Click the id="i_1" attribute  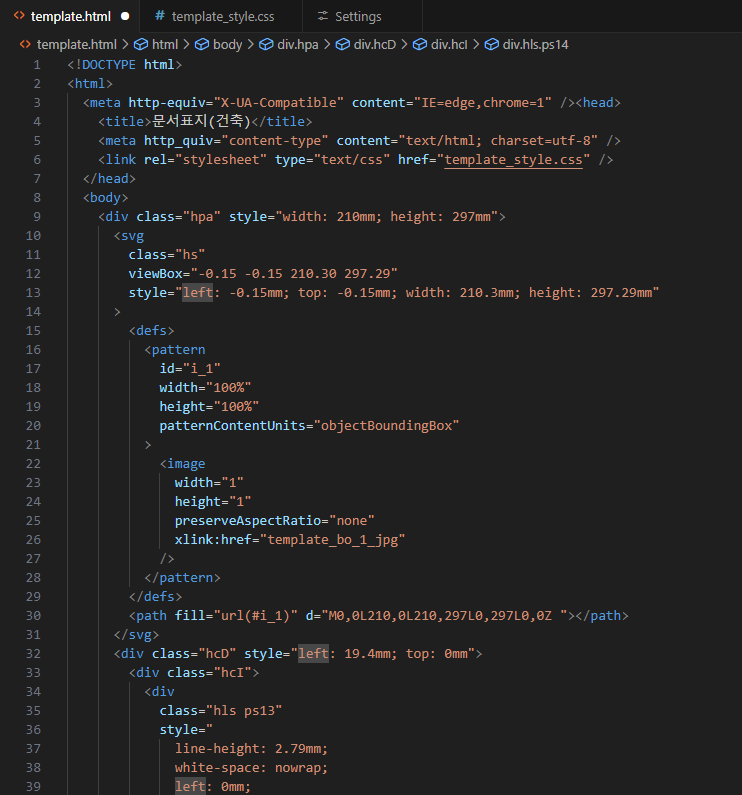190,369
